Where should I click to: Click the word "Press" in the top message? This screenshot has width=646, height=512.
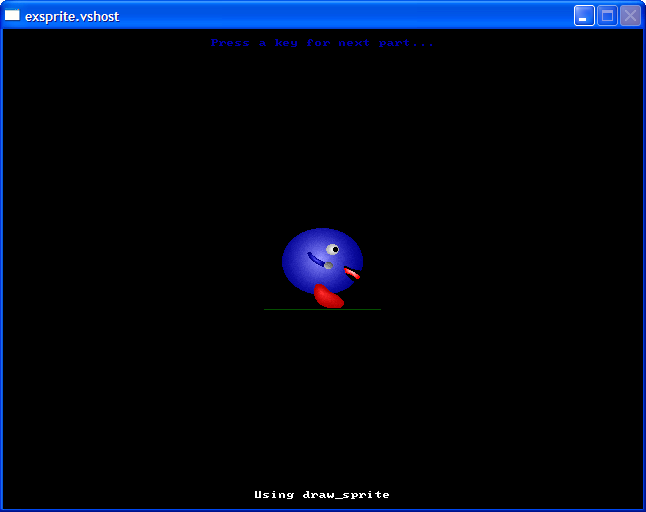click(x=230, y=43)
